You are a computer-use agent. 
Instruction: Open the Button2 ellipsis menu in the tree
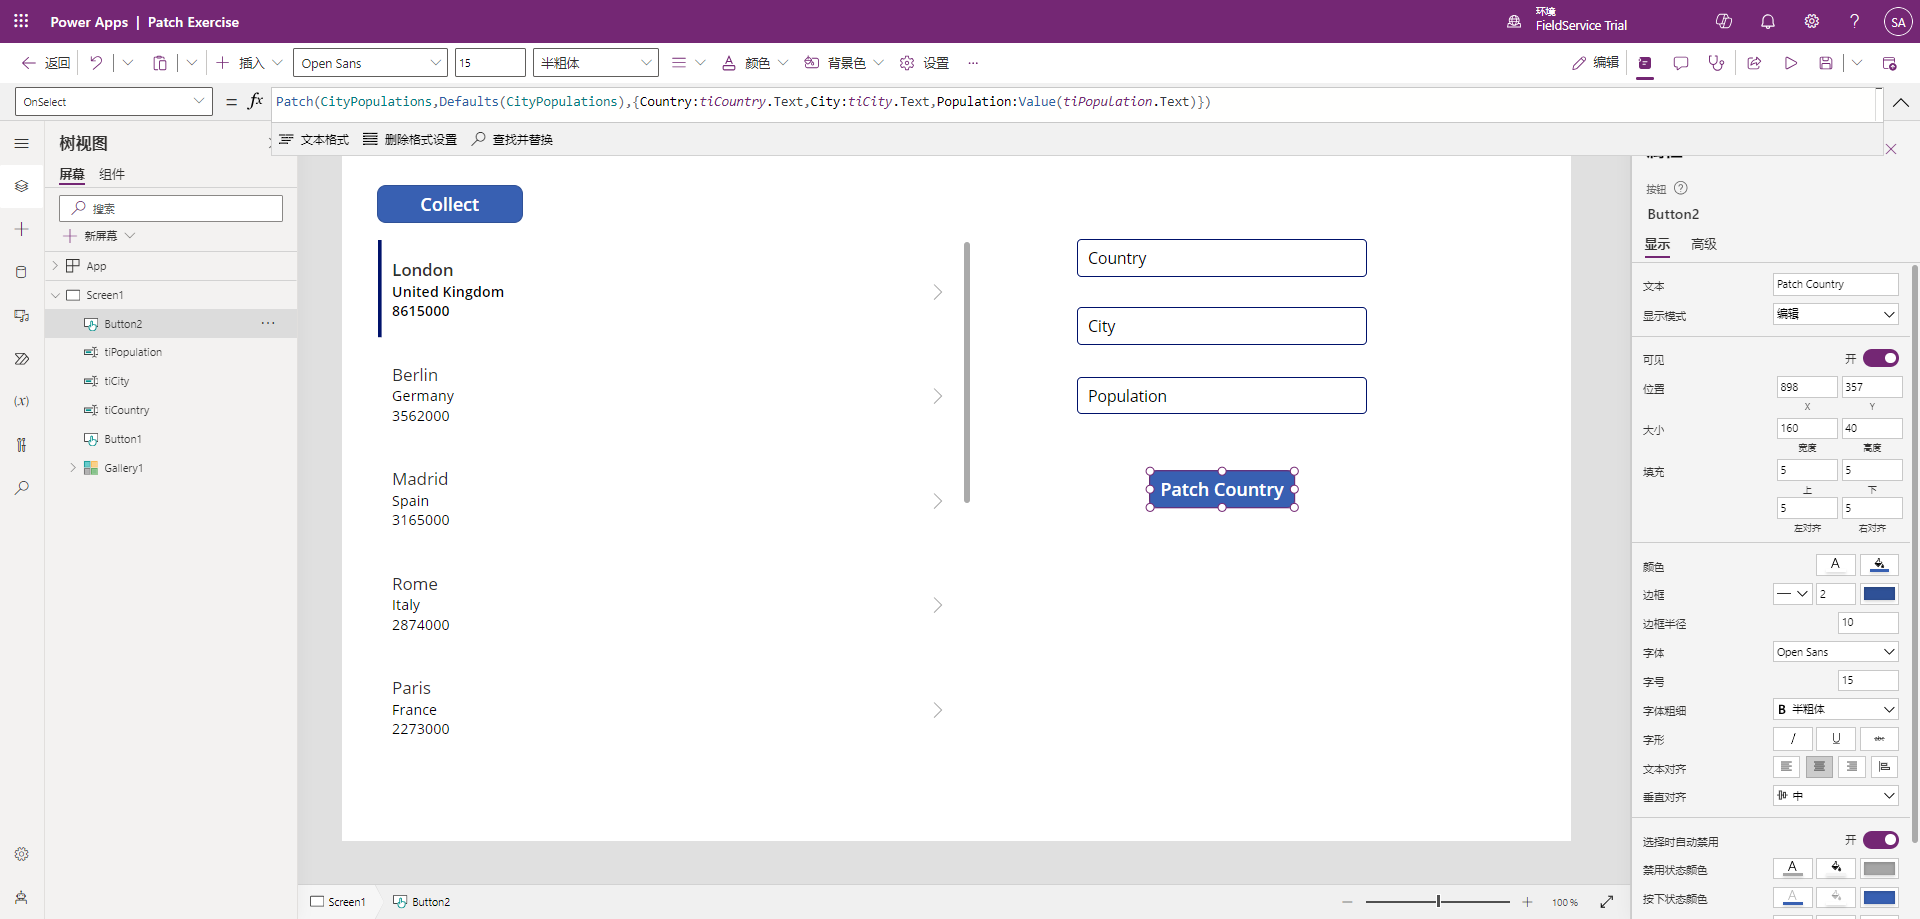(268, 323)
